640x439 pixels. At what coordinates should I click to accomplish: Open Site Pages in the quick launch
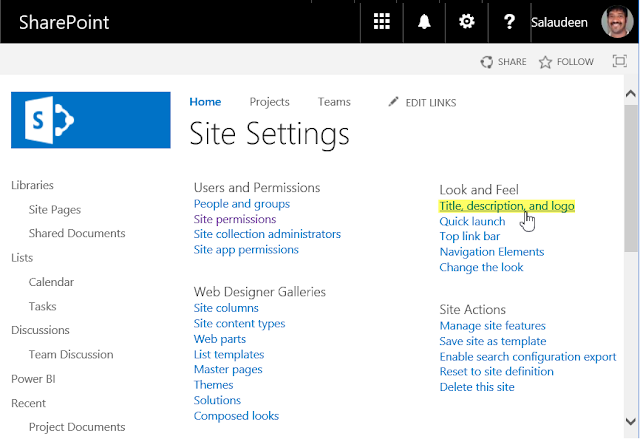[55, 210]
